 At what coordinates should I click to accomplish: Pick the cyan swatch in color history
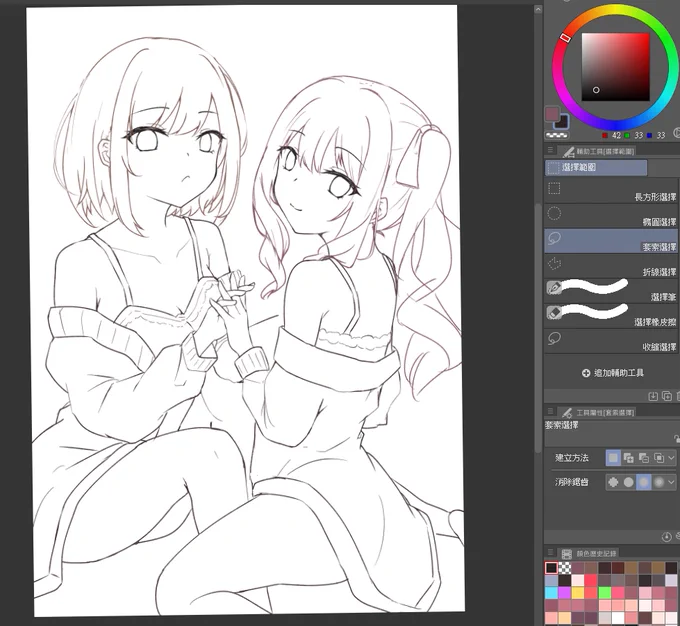(551, 593)
